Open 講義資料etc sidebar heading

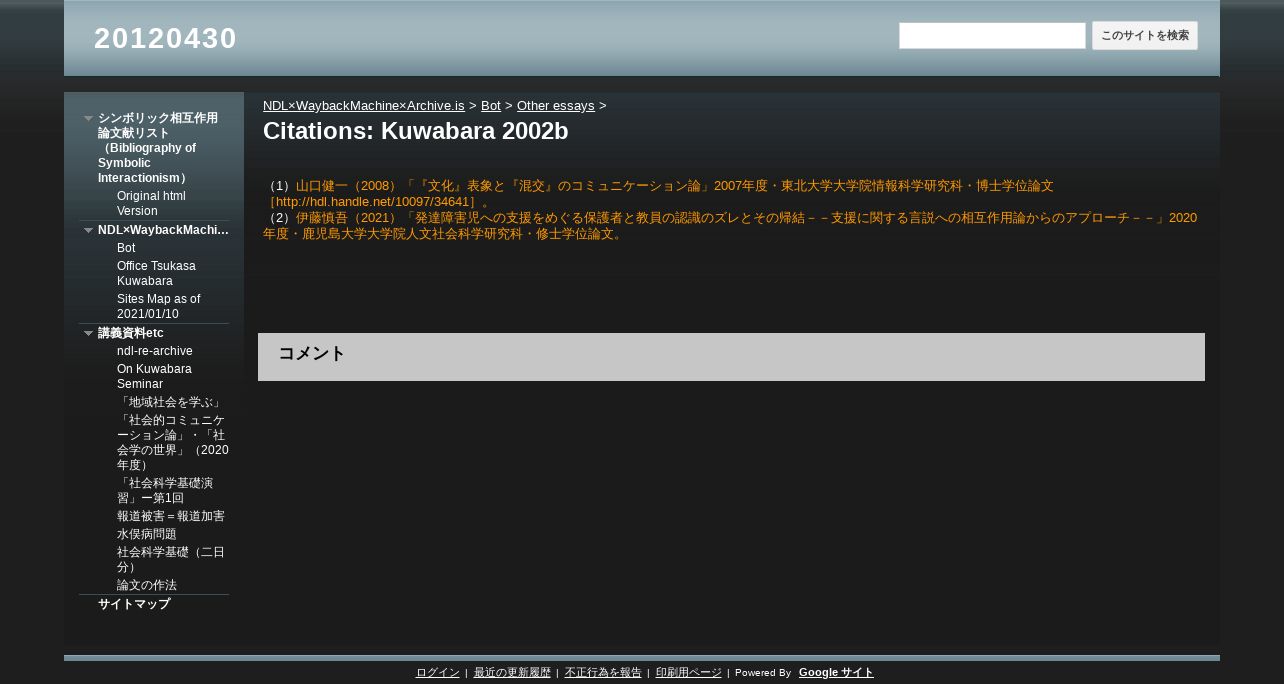(131, 333)
